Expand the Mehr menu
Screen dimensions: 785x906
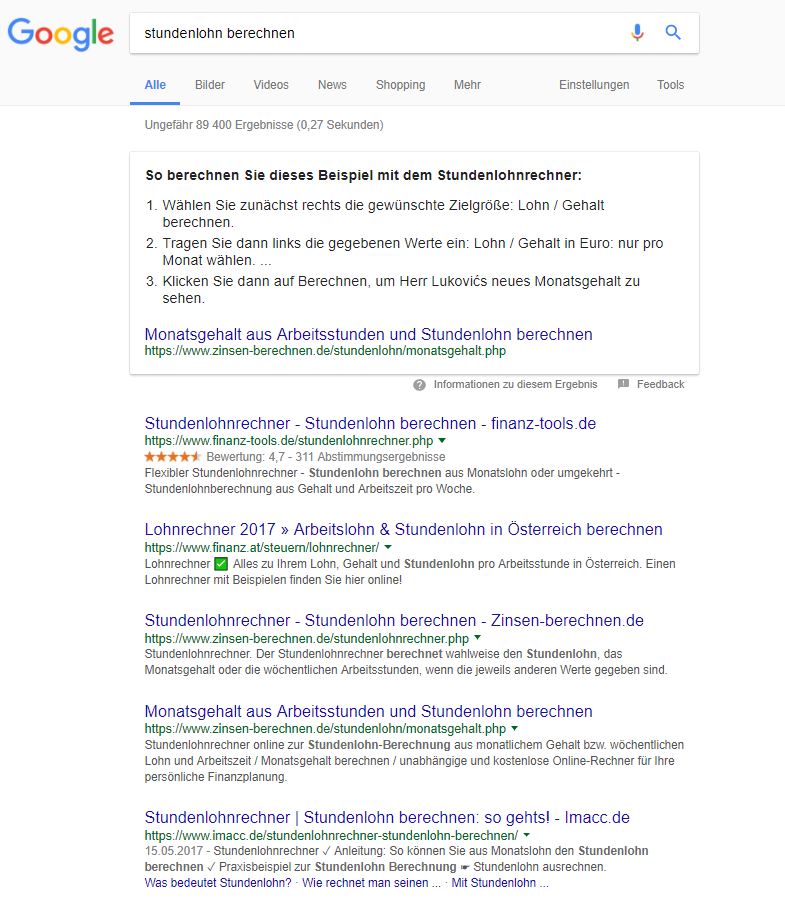pos(467,85)
